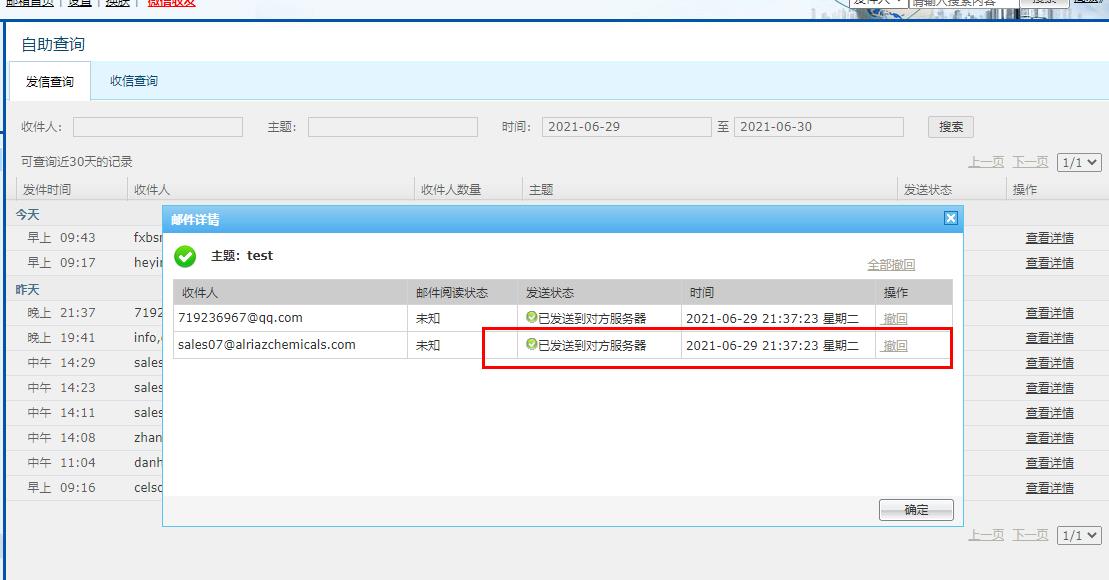
Task: Click the 确定 button in the mail details dialog
Action: click(915, 508)
